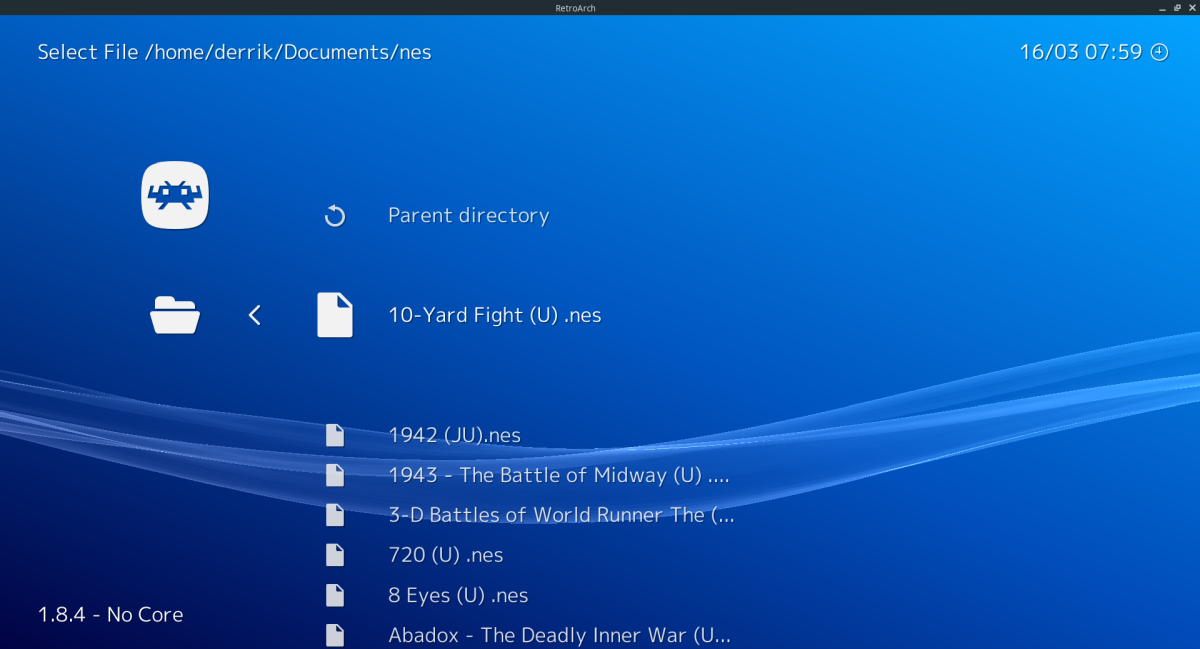Image resolution: width=1200 pixels, height=649 pixels.
Task: Click the Parent directory up-arrow icon
Action: tap(335, 215)
